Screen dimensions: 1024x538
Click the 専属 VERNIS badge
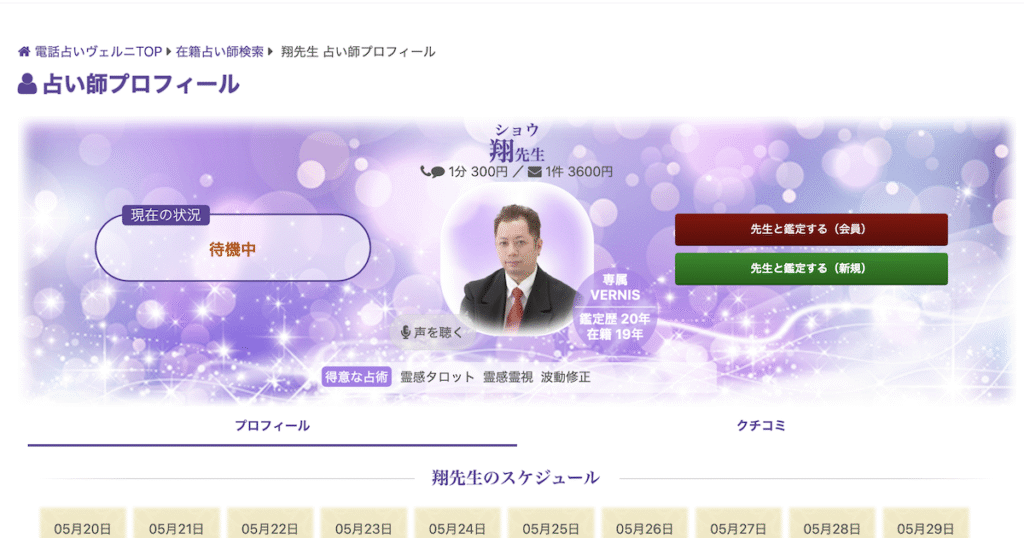tap(615, 287)
